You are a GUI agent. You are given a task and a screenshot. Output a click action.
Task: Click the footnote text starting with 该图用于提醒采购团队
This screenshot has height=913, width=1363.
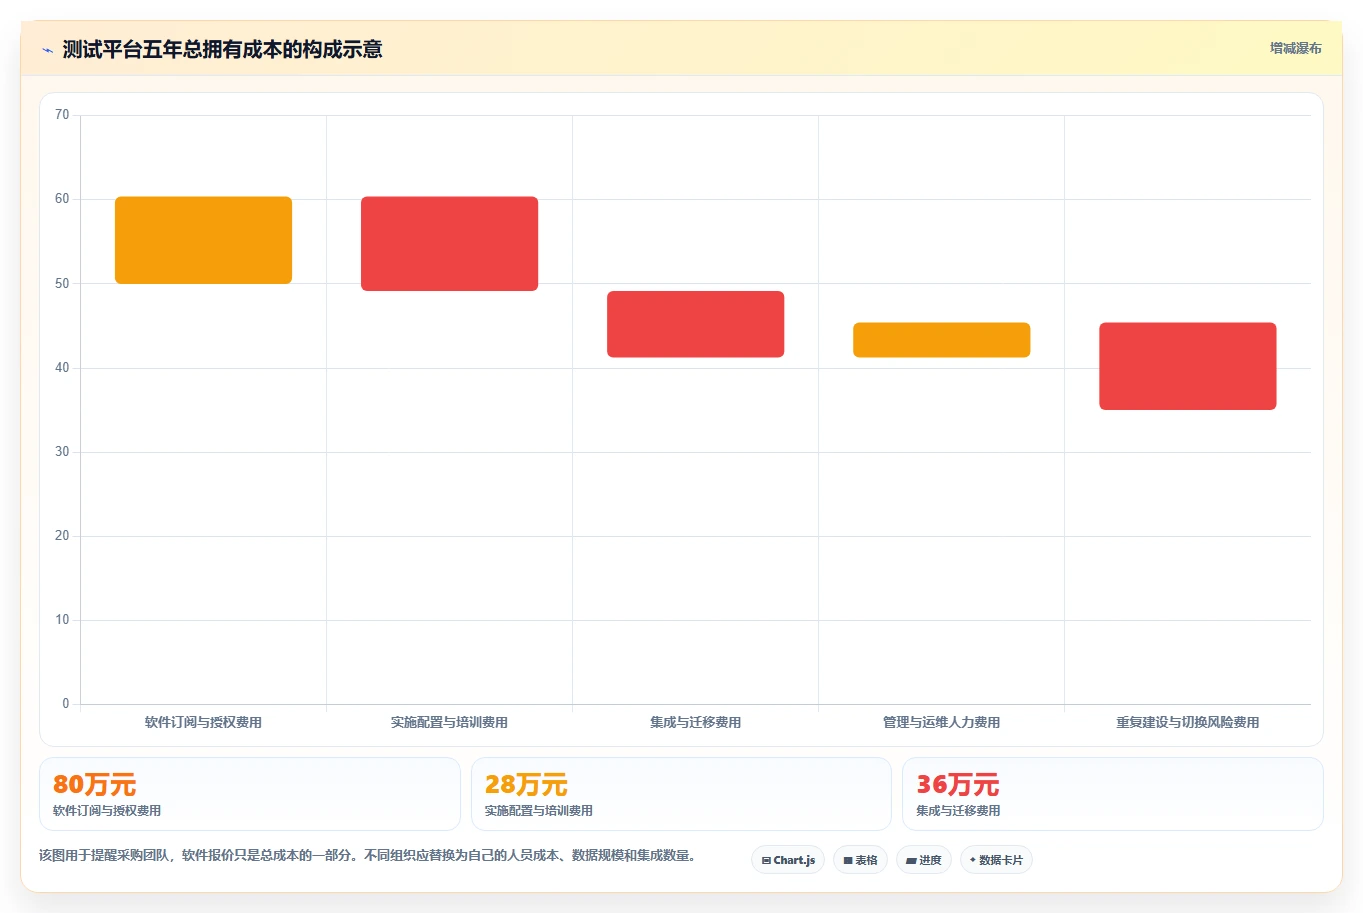click(368, 856)
